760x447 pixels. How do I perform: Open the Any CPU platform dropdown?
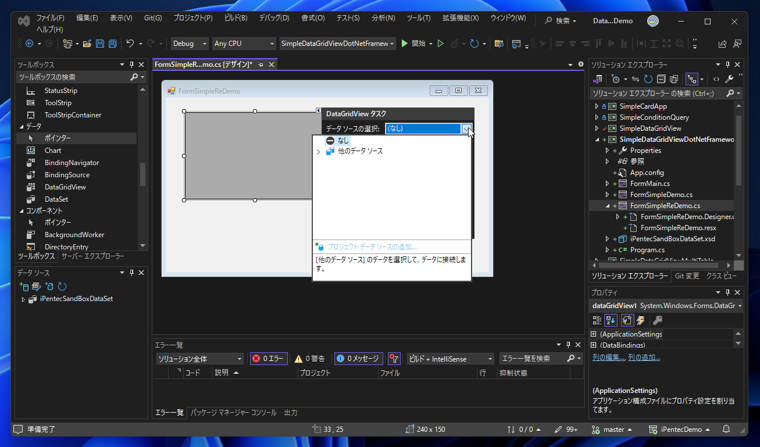[244, 44]
